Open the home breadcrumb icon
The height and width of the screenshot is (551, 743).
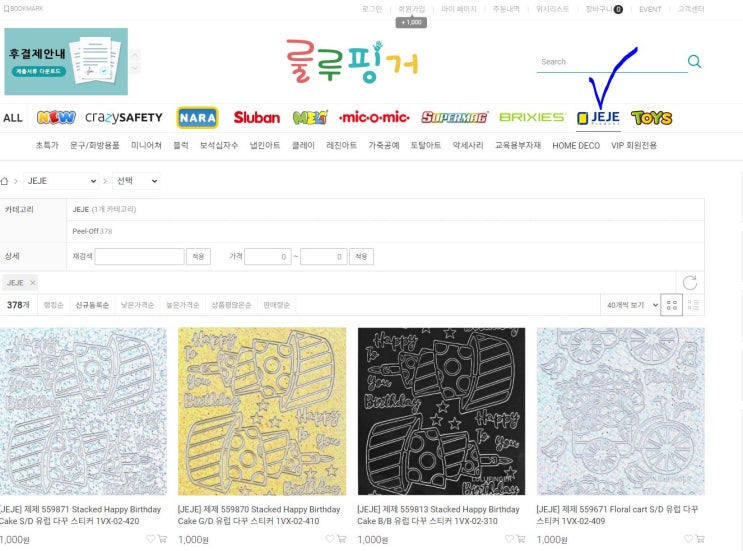(4, 181)
